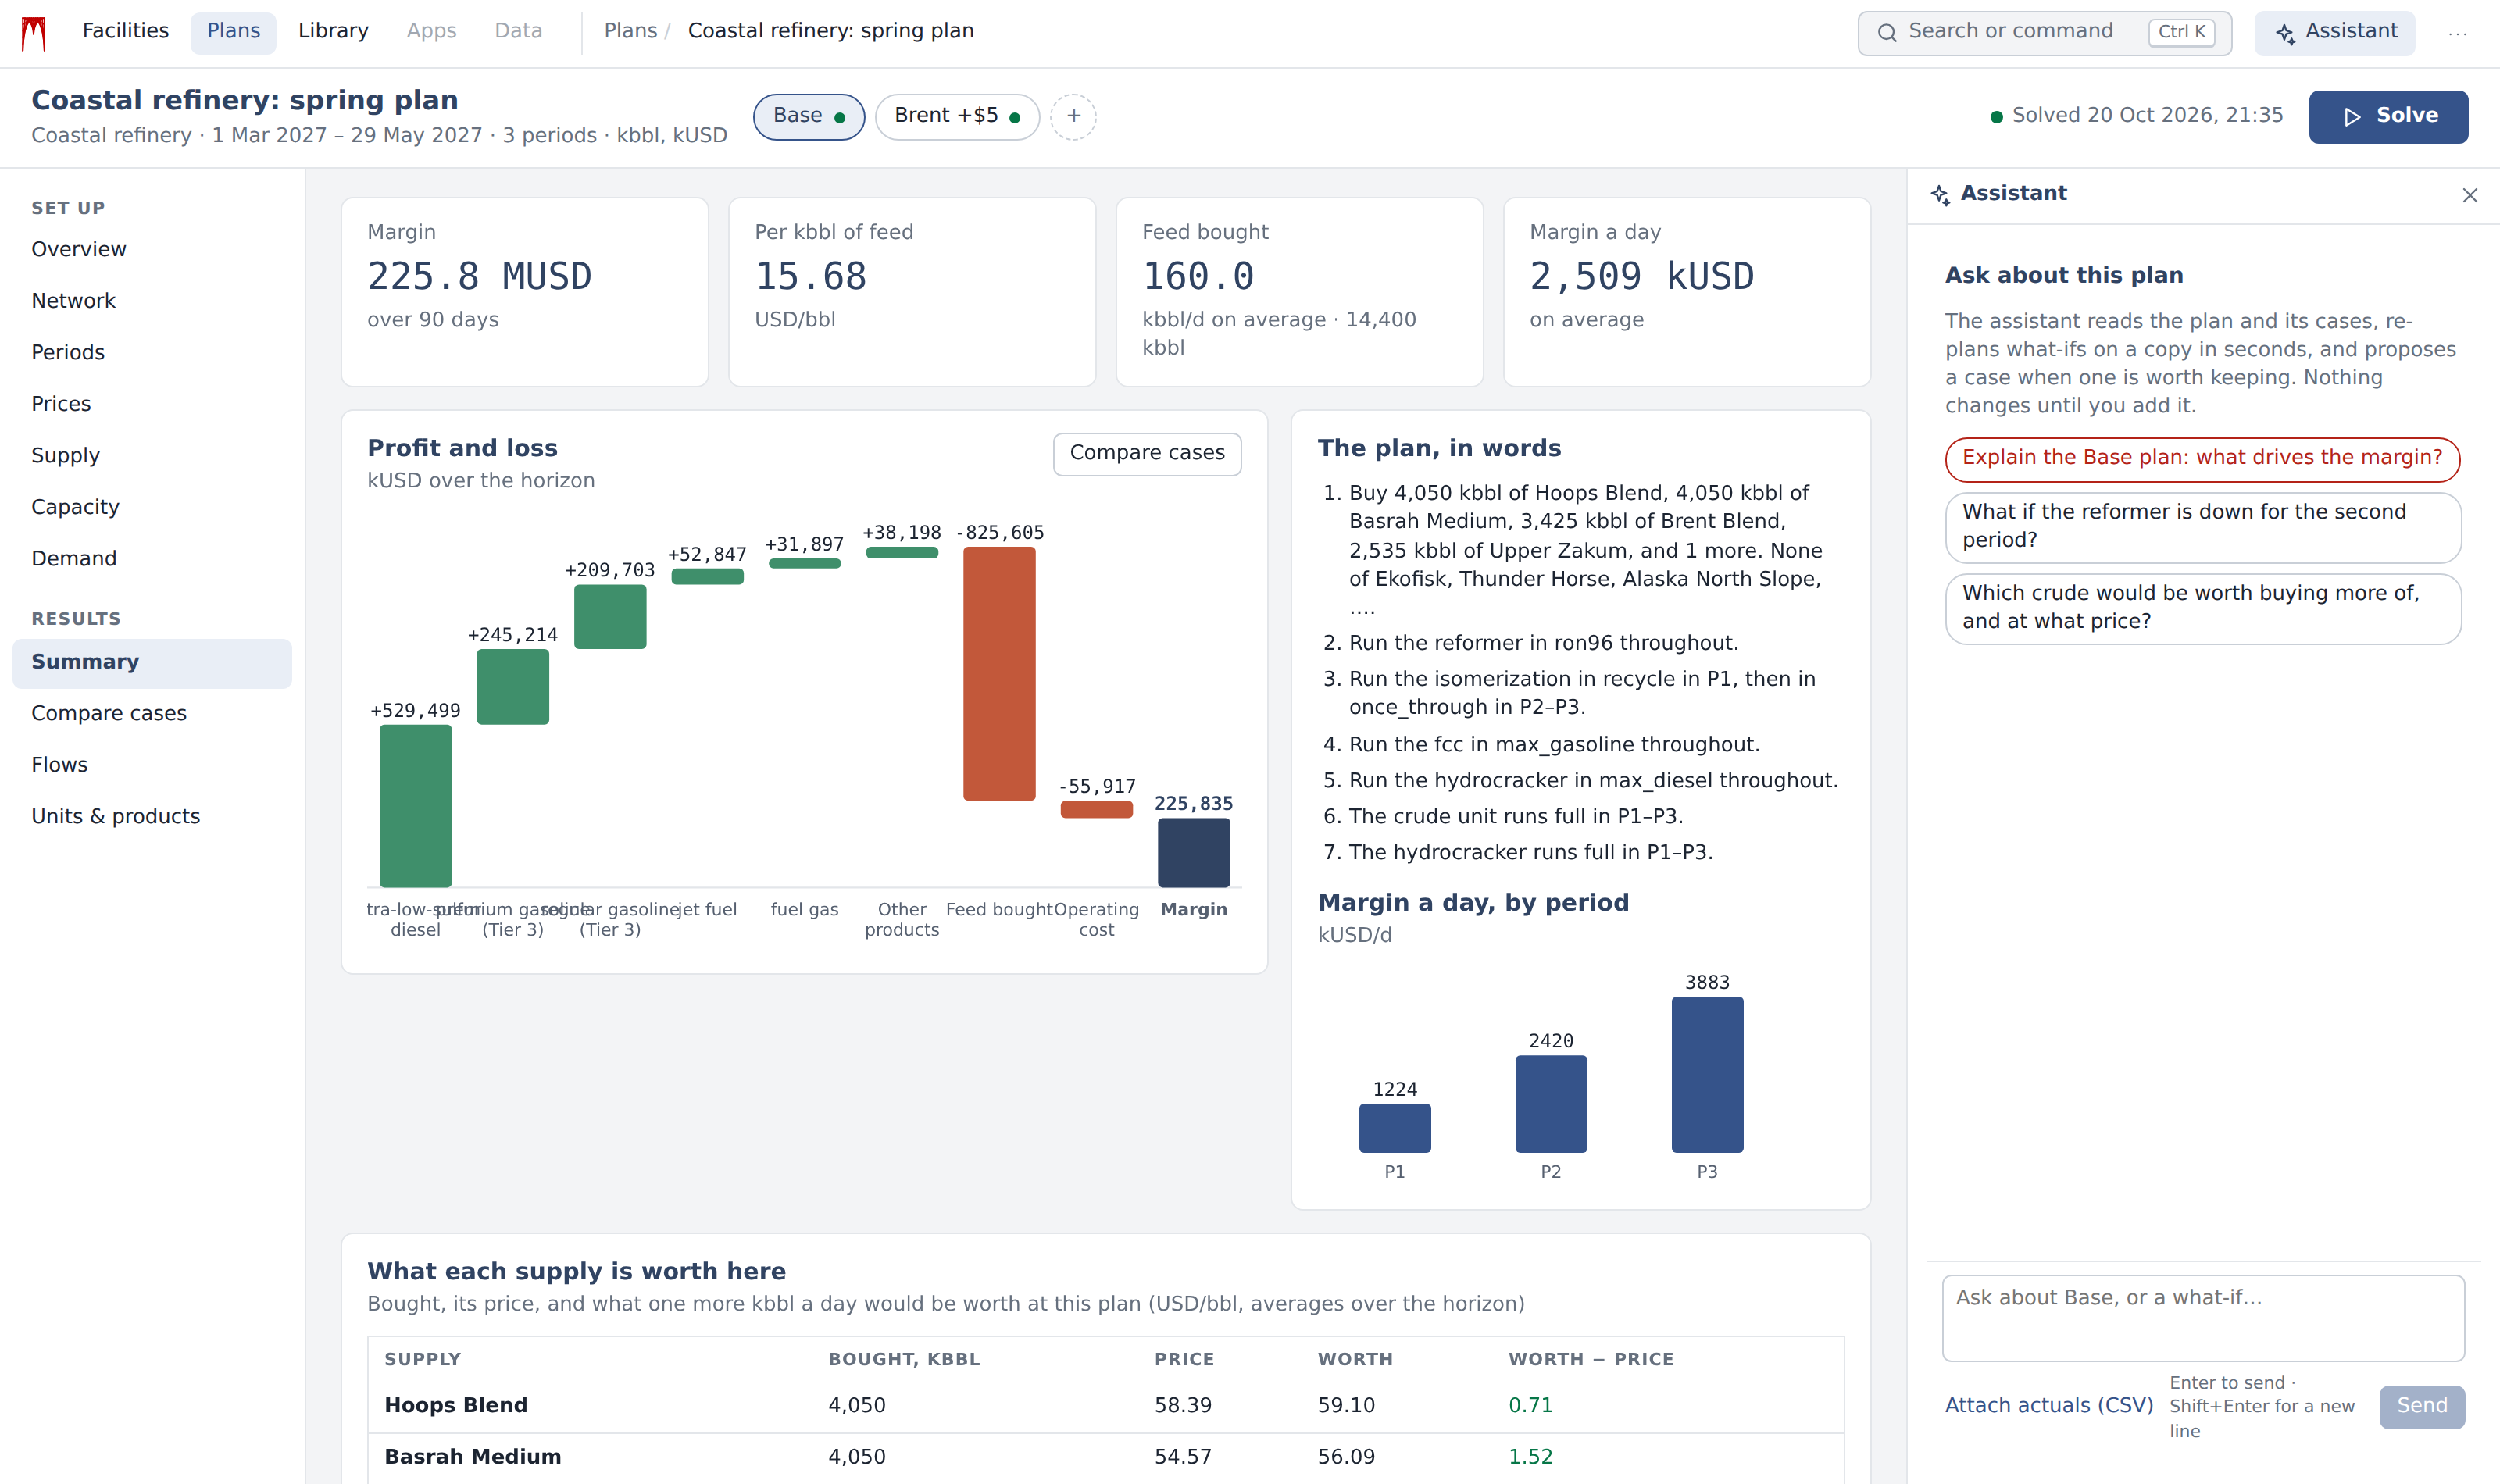Open Supply in the sidebar
2500x1484 pixels.
(152, 455)
